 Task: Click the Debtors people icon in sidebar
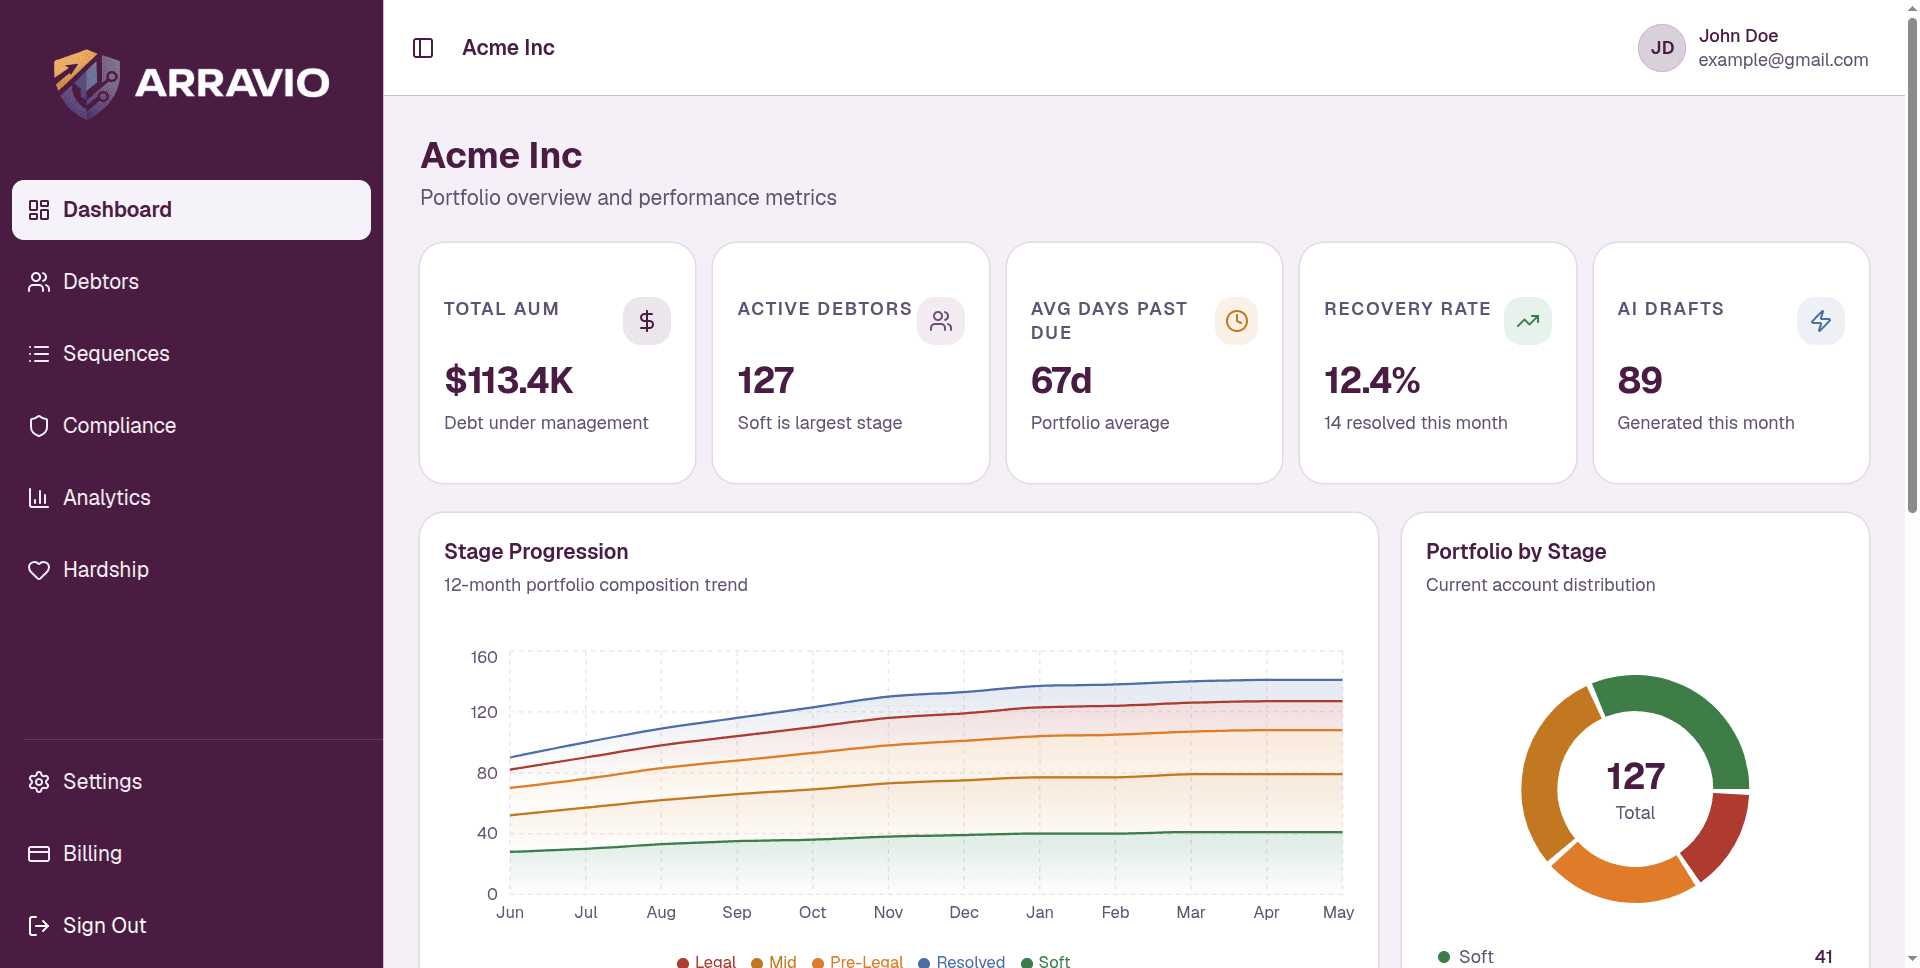click(39, 282)
